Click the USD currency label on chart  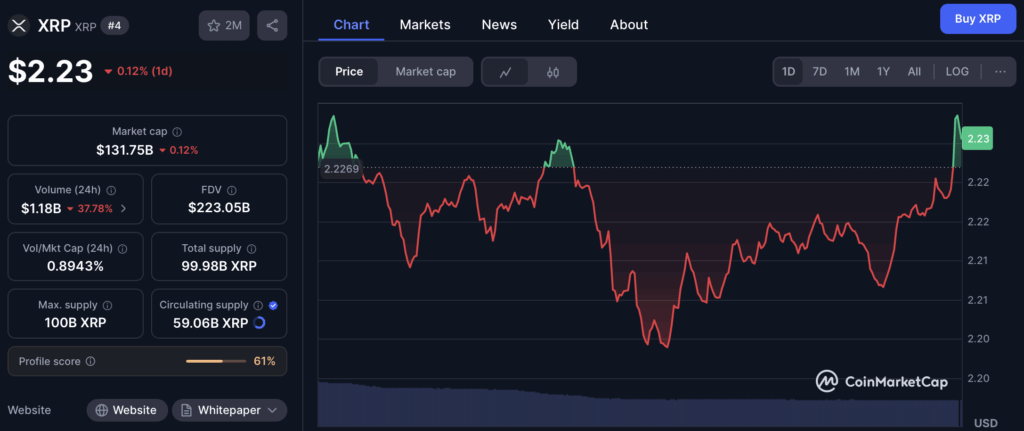point(985,423)
